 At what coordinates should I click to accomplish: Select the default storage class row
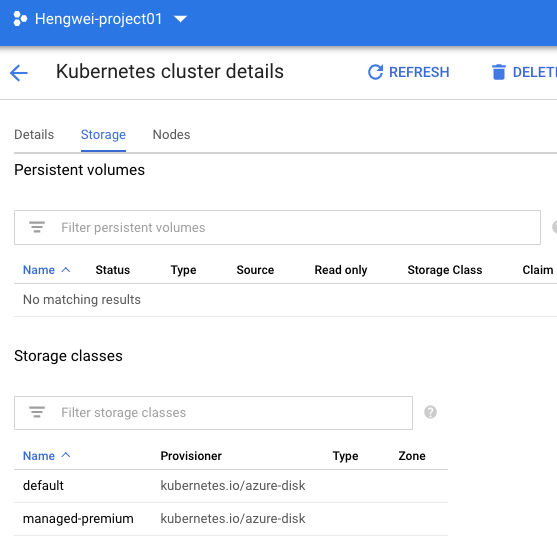[x=231, y=486]
